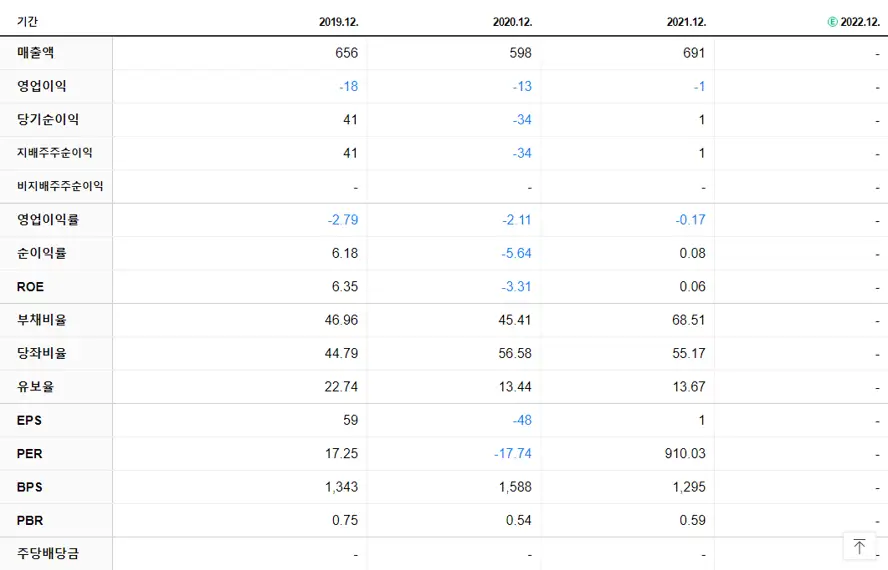Image resolution: width=888 pixels, height=570 pixels.
Task: Click the 매출액 value 598
Action: (520, 53)
